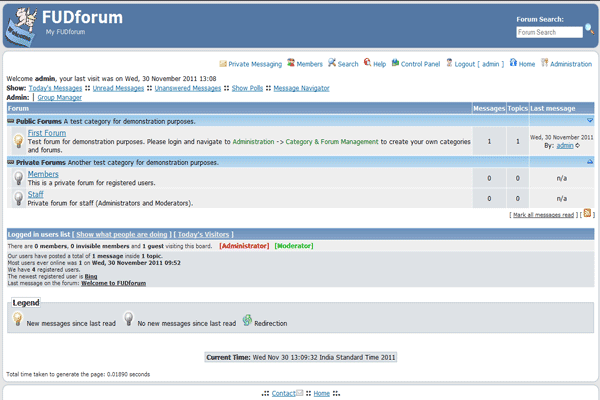Image resolution: width=600 pixels, height=400 pixels.
Task: Go to Home in top menu
Action: 527,64
